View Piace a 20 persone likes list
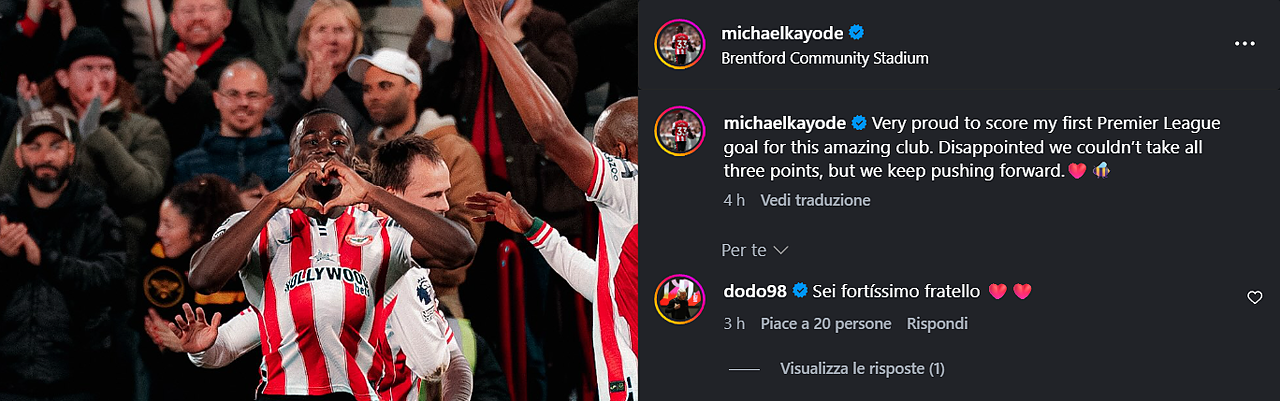Image resolution: width=1280 pixels, height=401 pixels. [826, 324]
